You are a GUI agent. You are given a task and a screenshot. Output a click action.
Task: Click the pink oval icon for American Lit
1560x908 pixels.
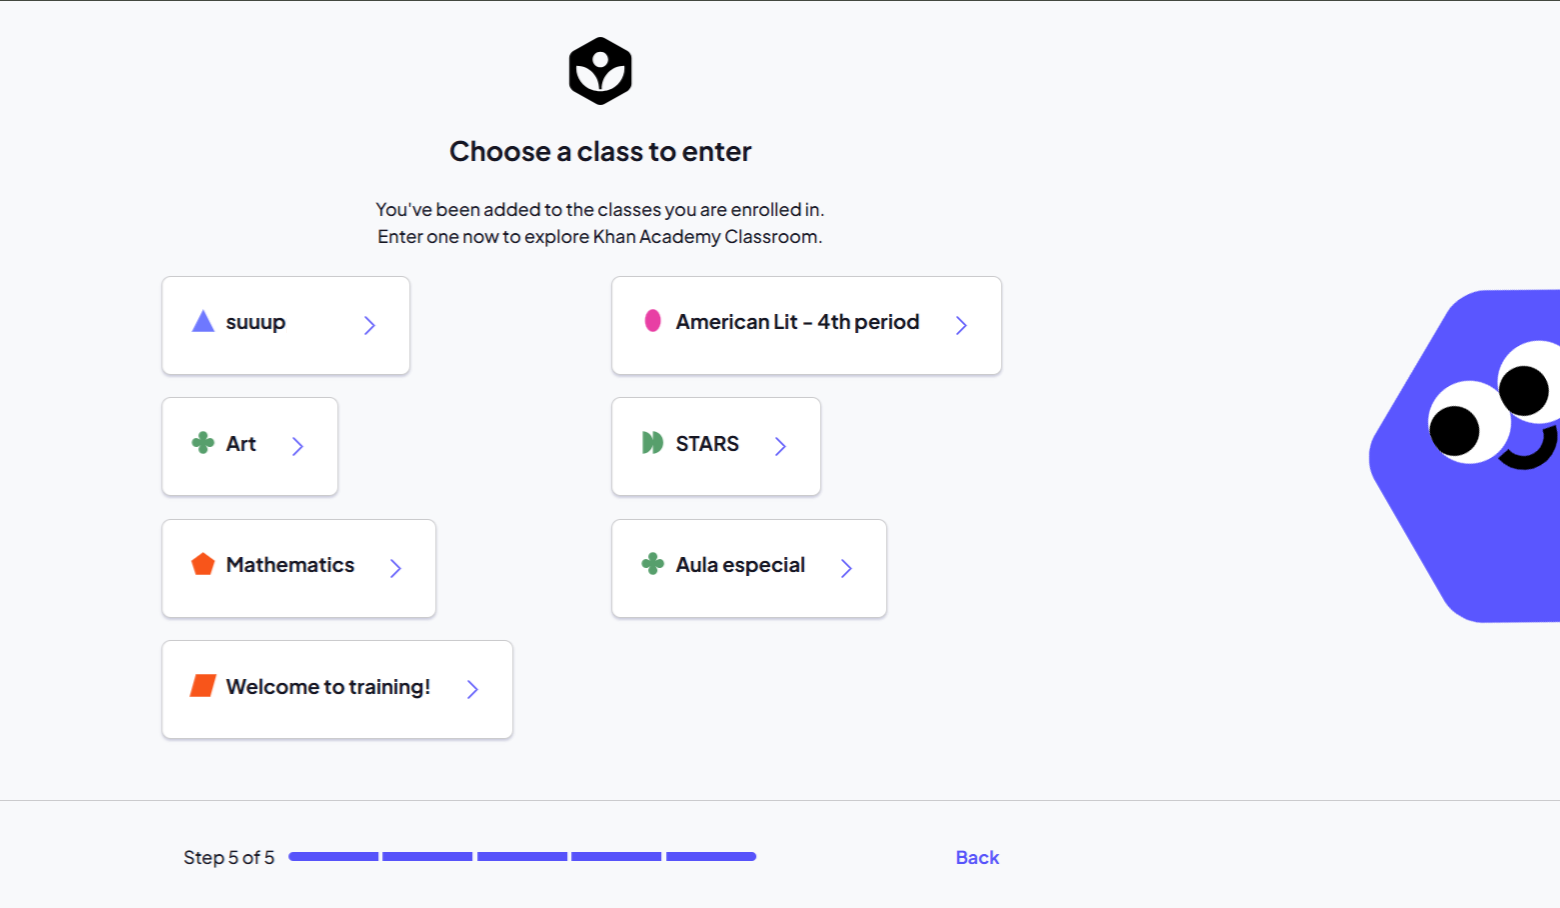pos(653,321)
